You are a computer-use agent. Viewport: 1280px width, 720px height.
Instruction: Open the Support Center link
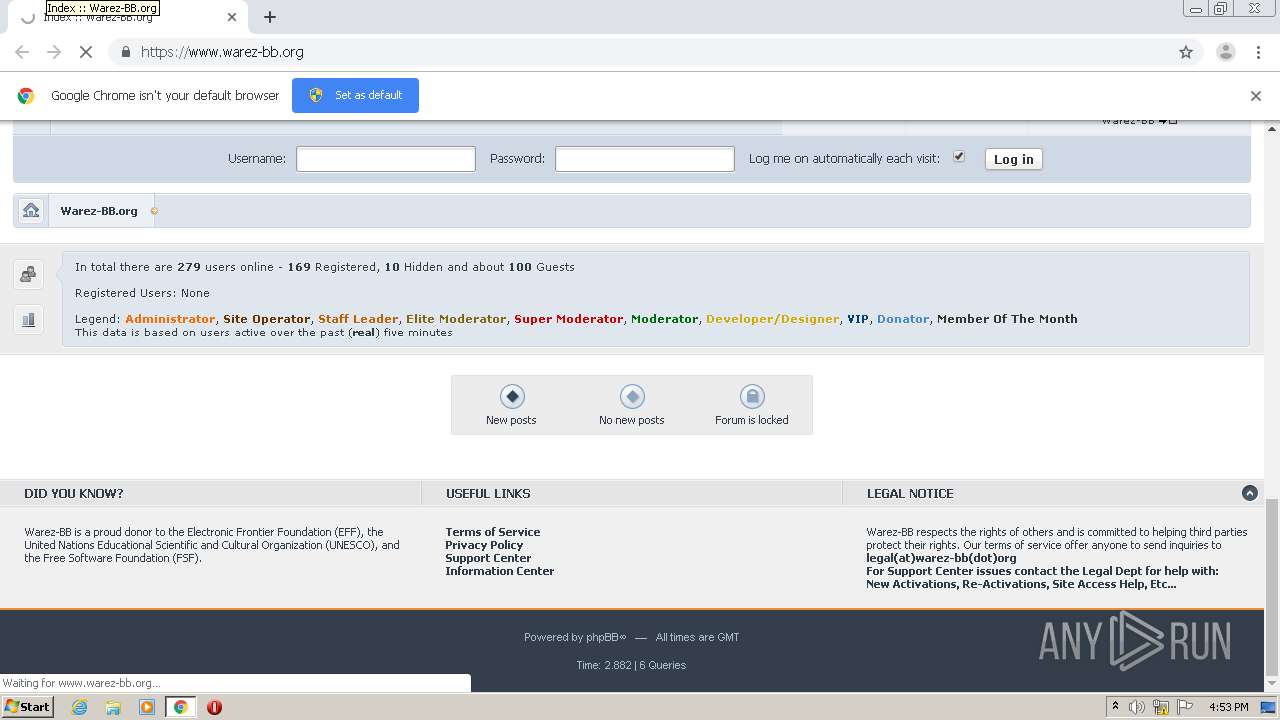[x=488, y=558]
